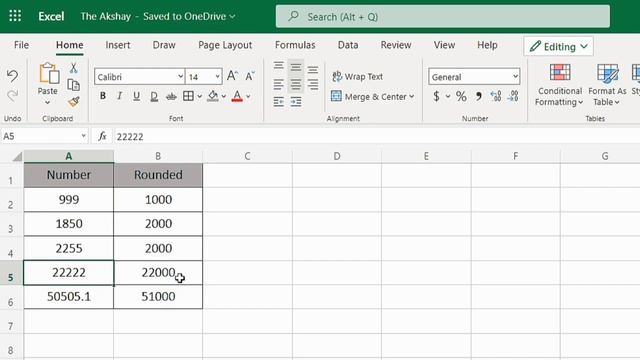Copy the selection using copy icon

click(x=73, y=85)
